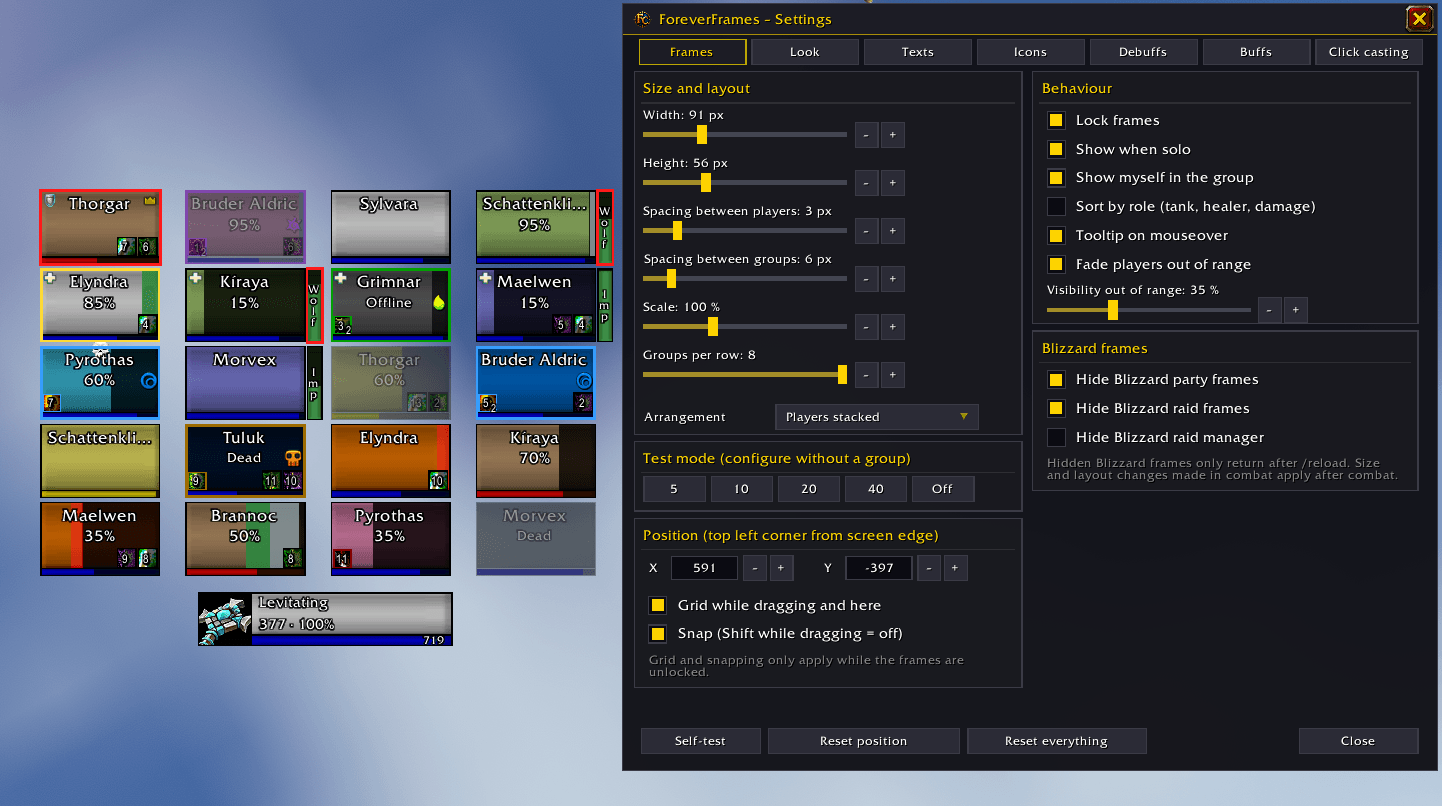1442x806 pixels.
Task: Toggle Fade players out of range
Action: [1056, 264]
